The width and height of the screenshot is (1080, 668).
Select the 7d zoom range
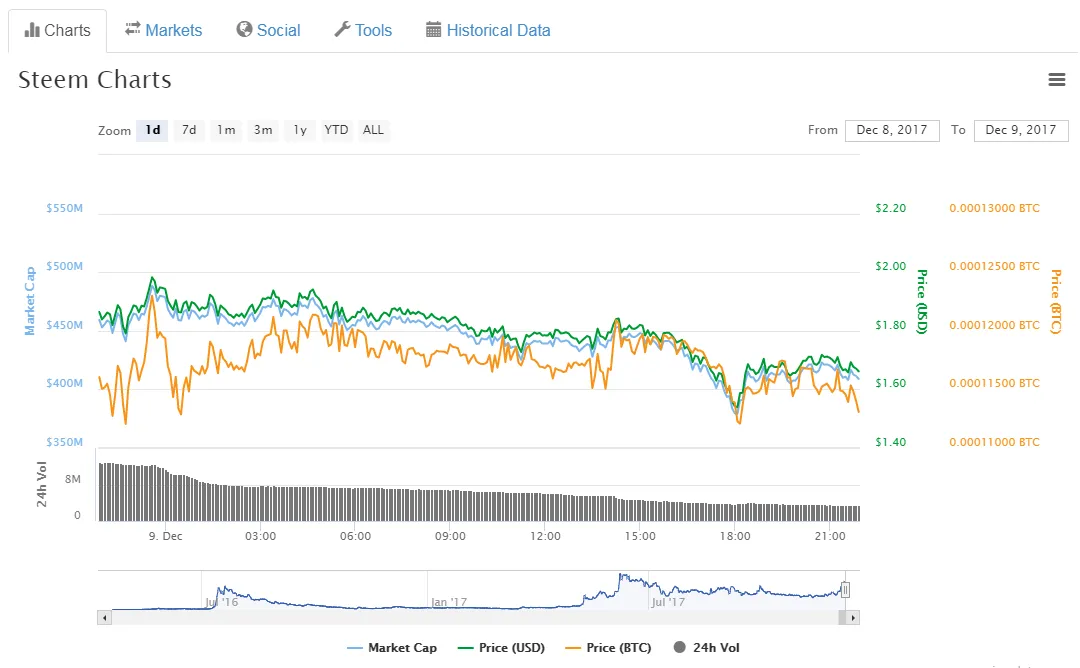tap(189, 130)
